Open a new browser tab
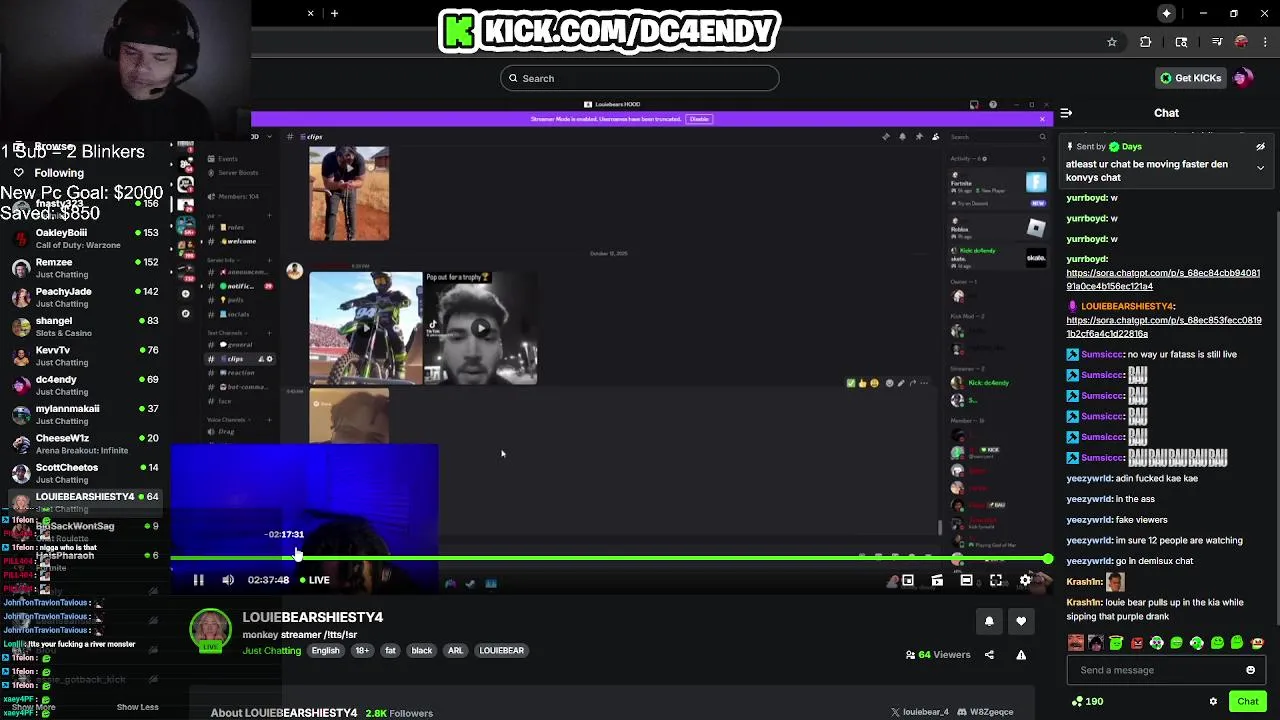This screenshot has width=1280, height=720. click(x=334, y=13)
